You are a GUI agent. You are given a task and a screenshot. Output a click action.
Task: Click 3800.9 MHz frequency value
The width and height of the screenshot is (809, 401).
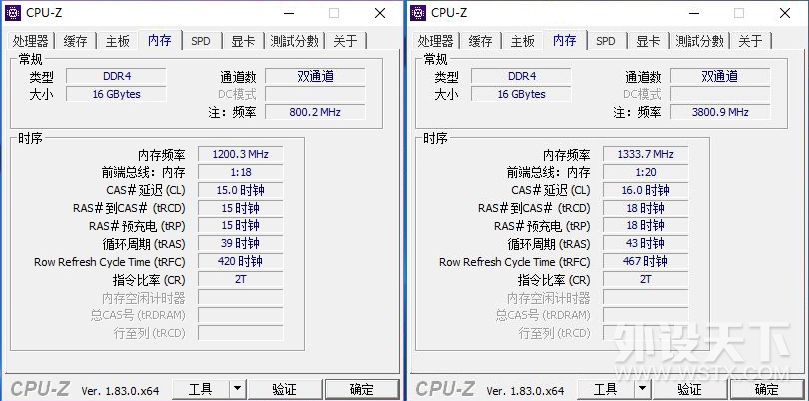(x=720, y=112)
